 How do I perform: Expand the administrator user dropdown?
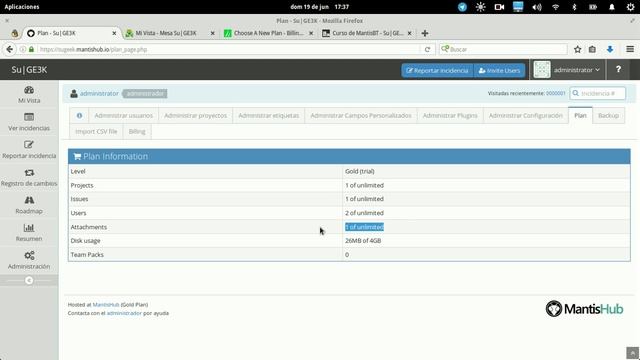click(x=576, y=70)
